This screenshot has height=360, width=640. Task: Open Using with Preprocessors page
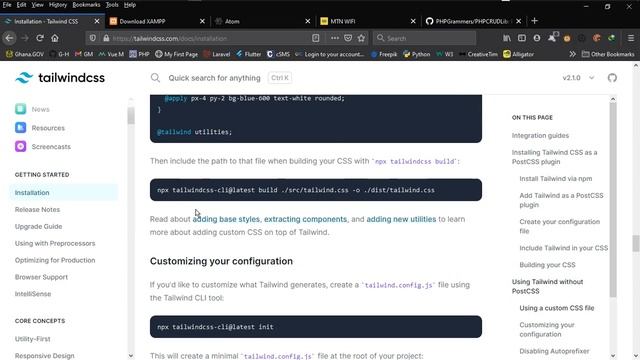[x=55, y=243]
